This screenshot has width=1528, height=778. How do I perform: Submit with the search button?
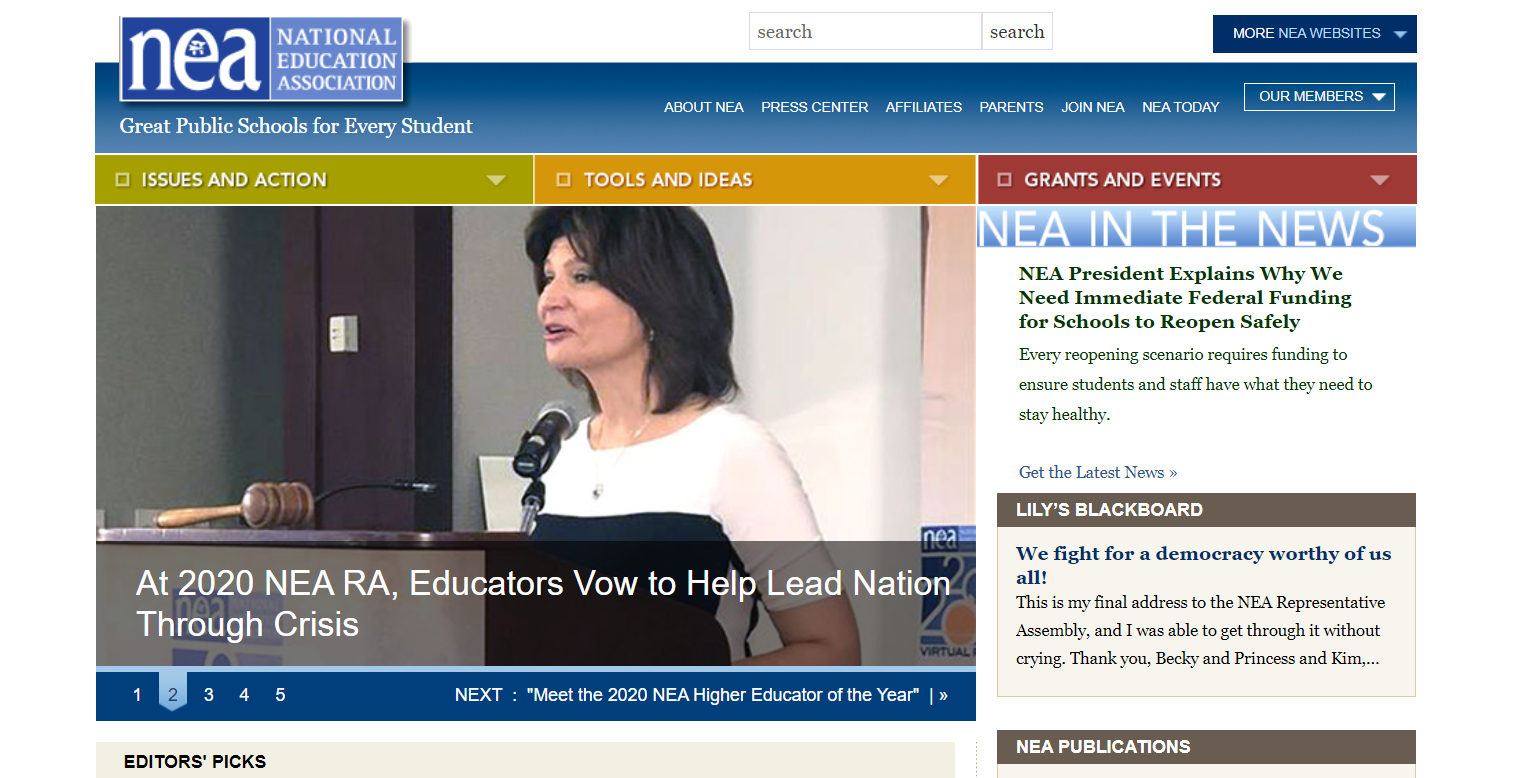(1017, 31)
